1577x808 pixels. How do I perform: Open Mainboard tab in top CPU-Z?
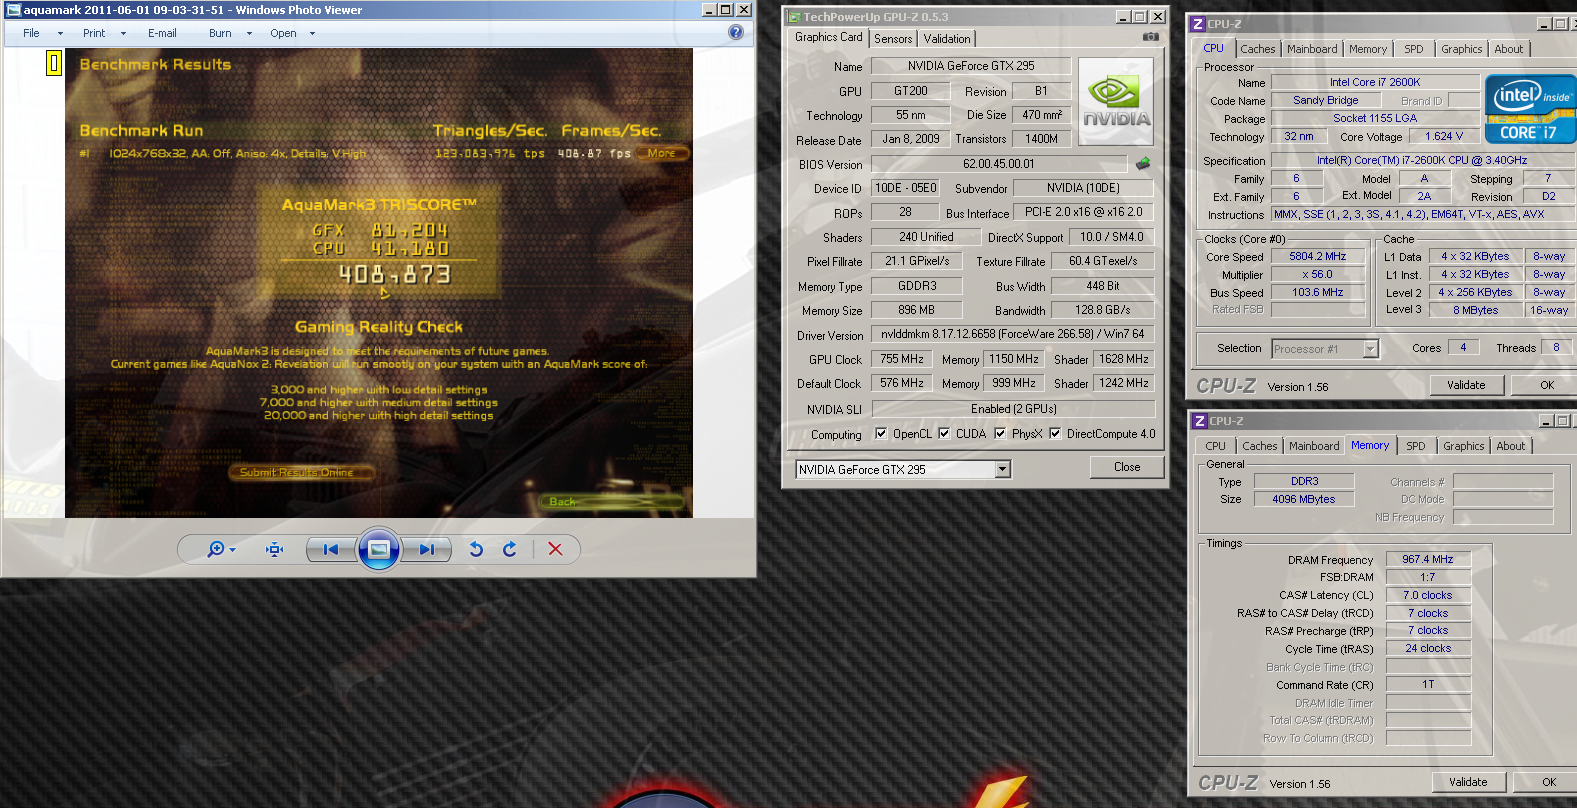click(x=1312, y=49)
